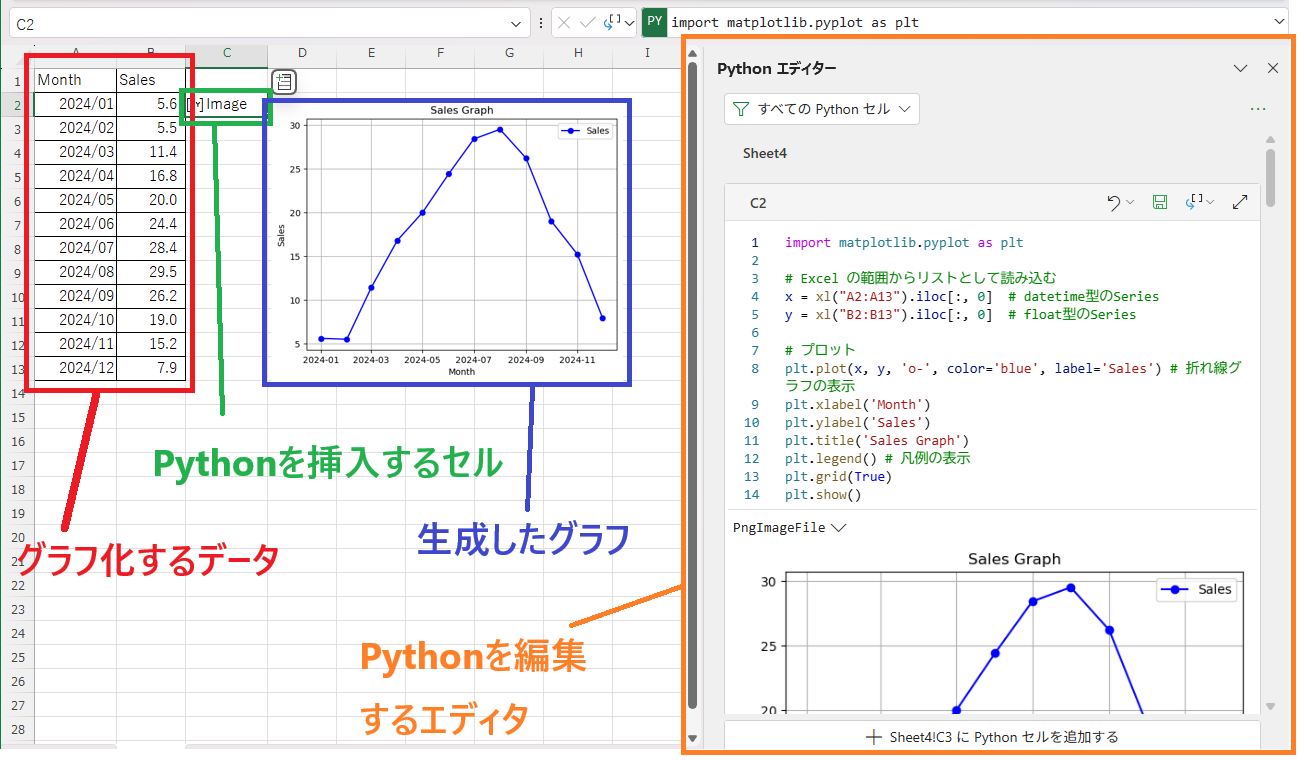Click the up arrow of Python editor scrollbar
The height and width of the screenshot is (760, 1304).
click(x=1270, y=140)
